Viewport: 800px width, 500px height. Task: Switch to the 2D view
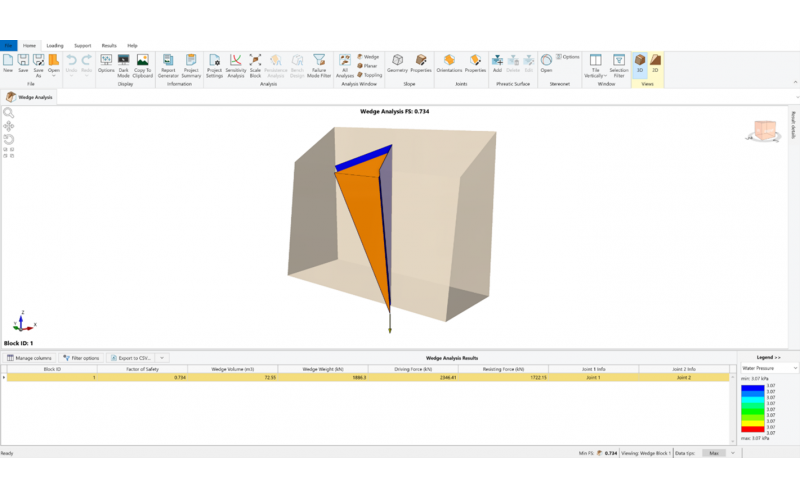655,64
